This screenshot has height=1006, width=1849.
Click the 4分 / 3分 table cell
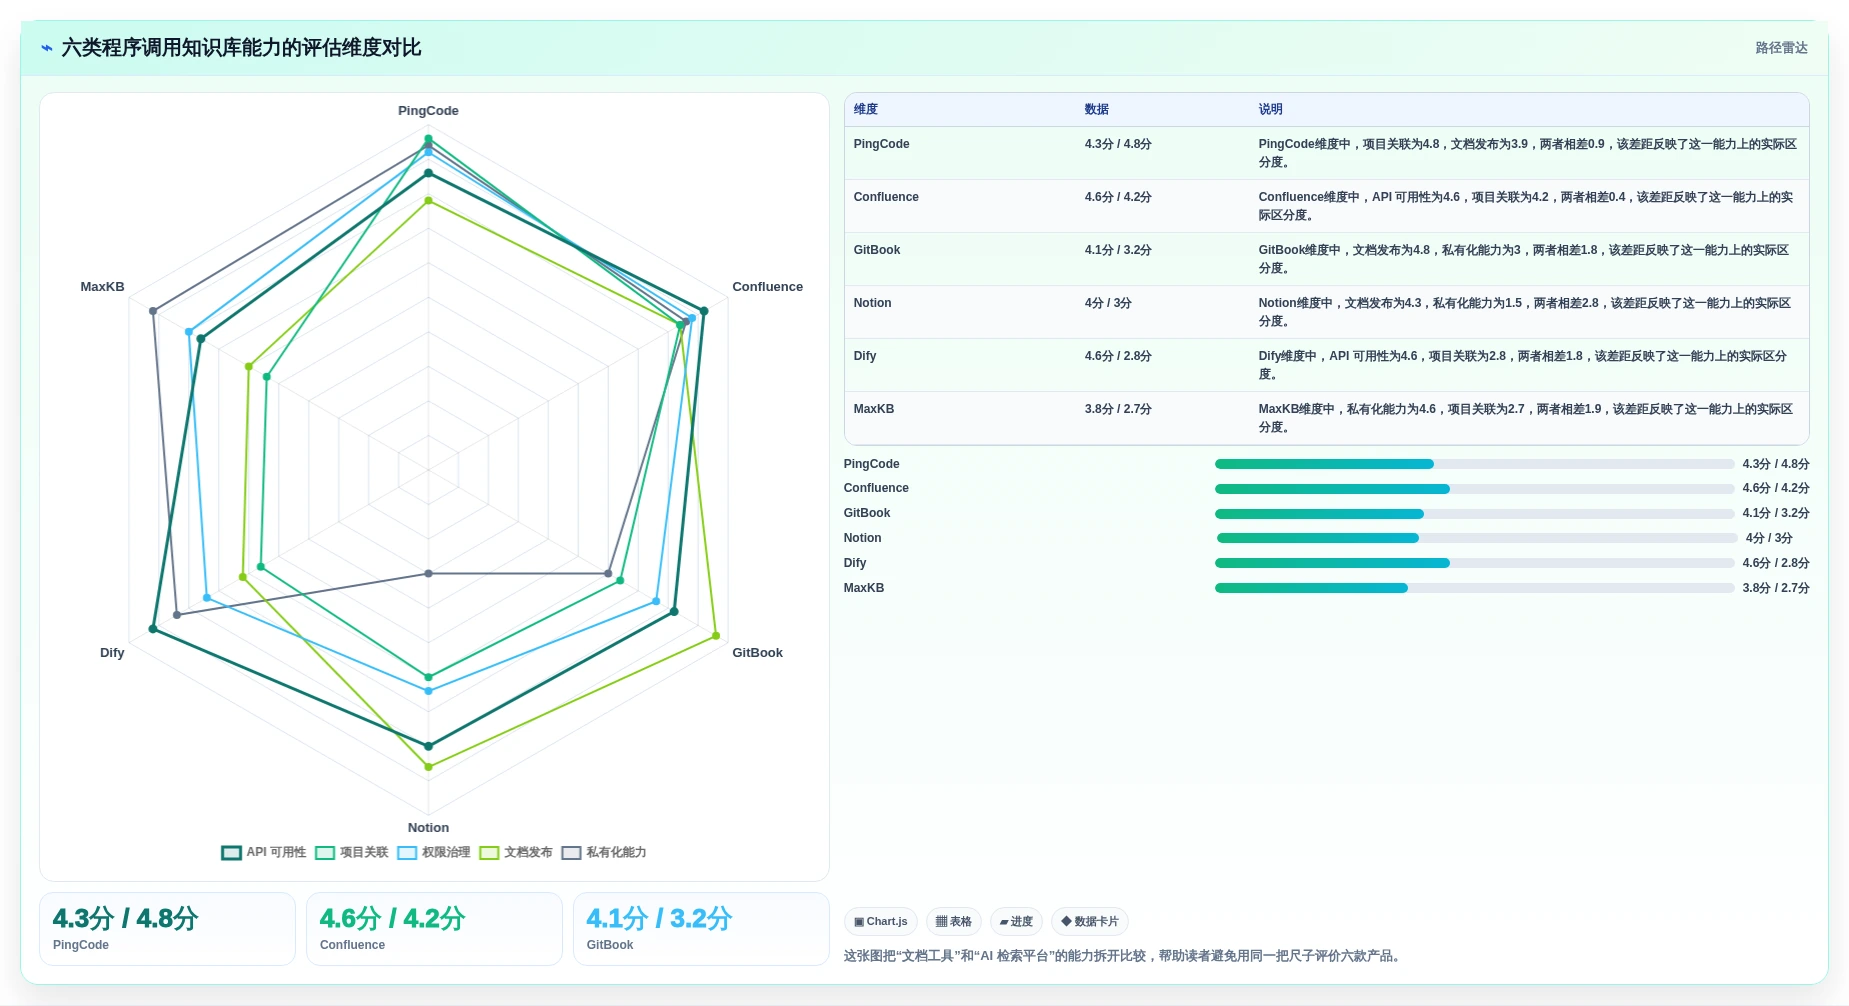(x=1108, y=303)
